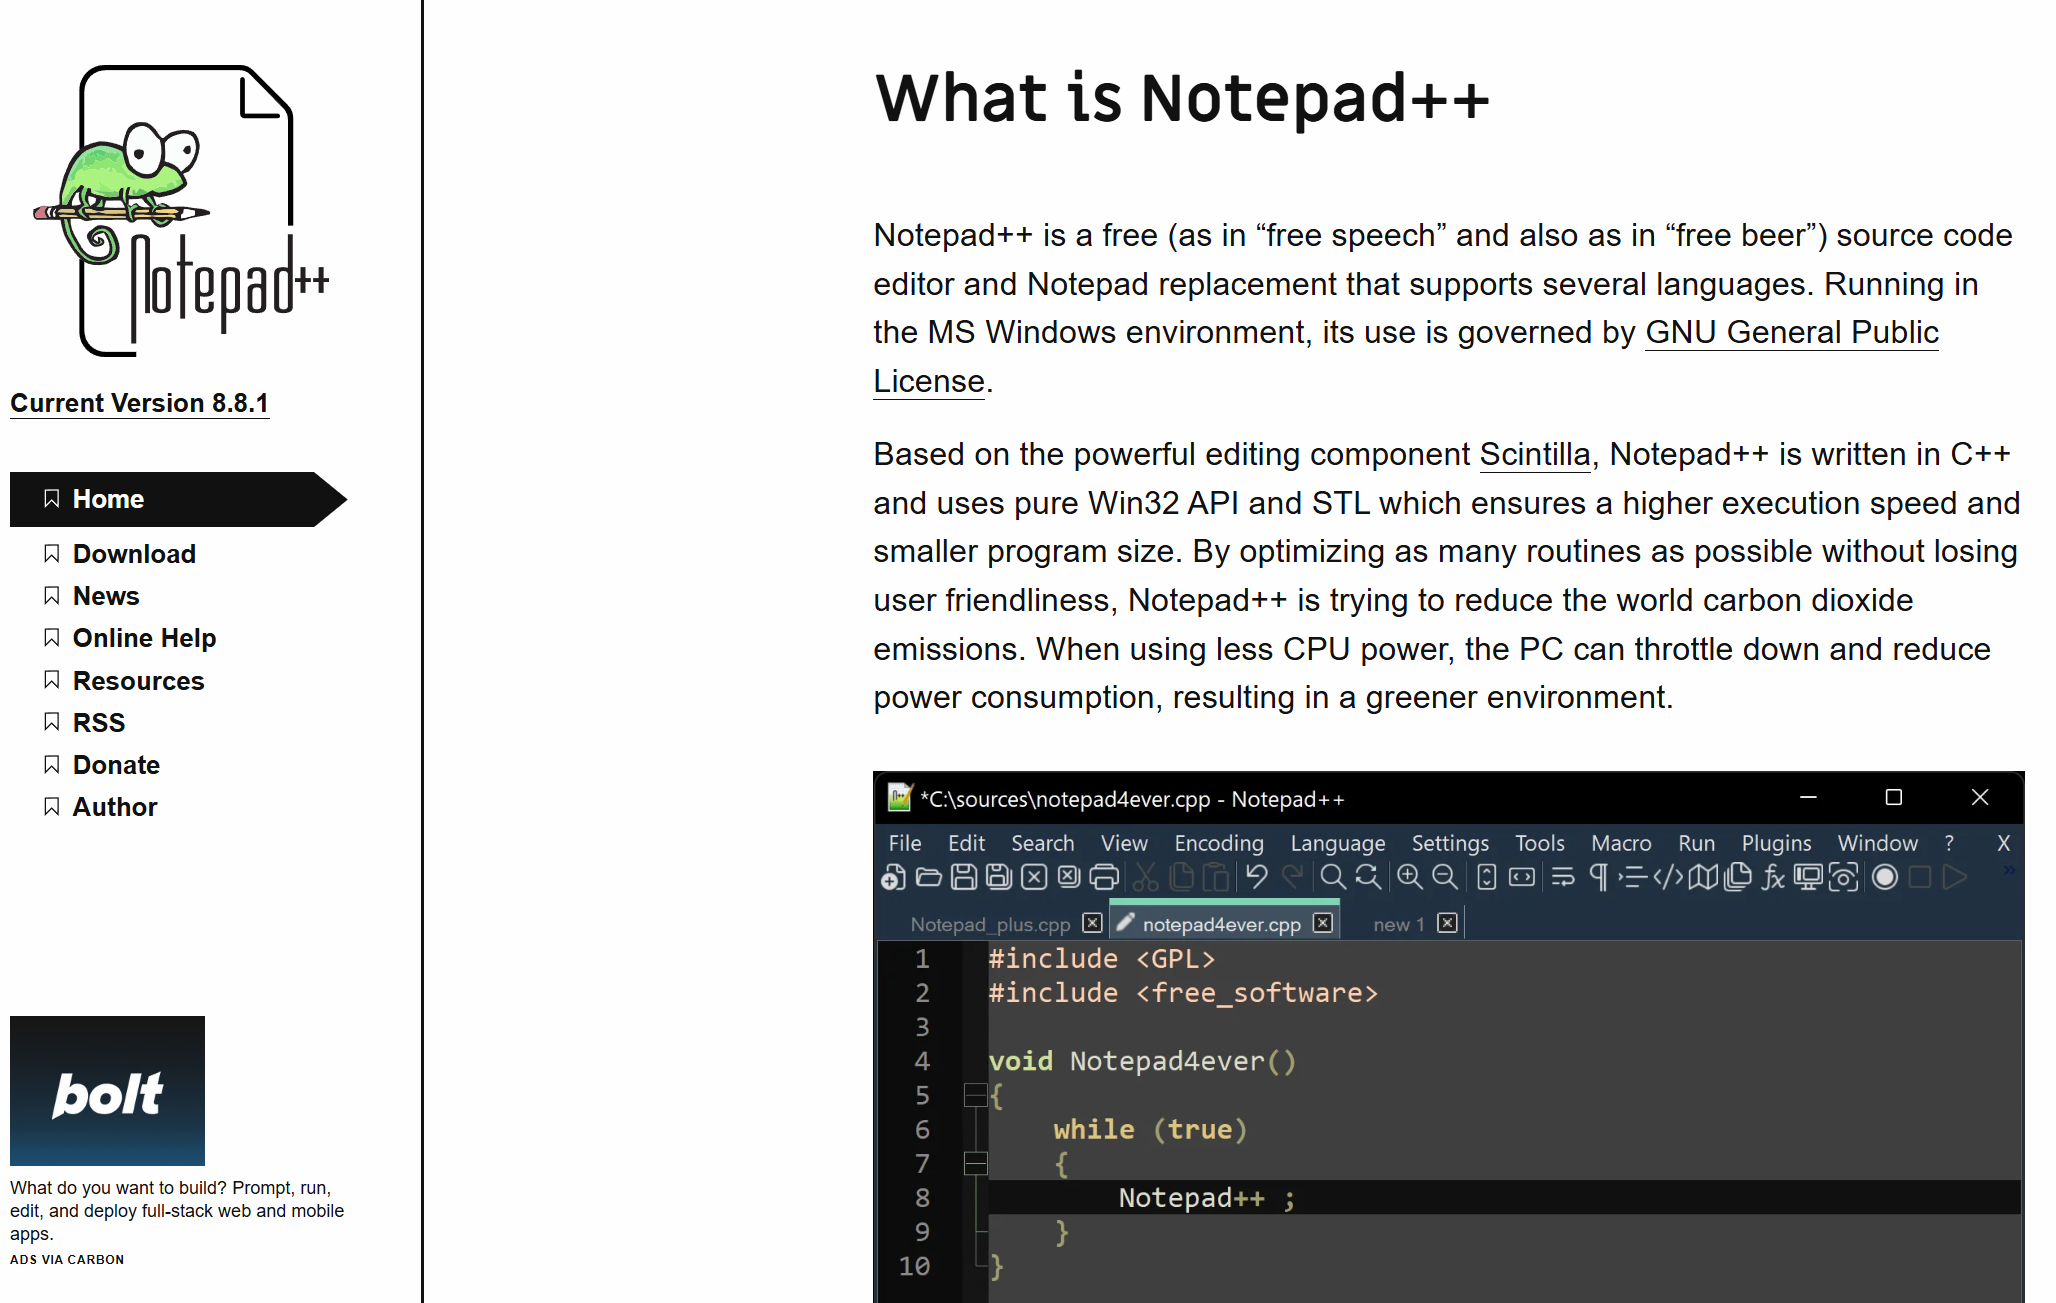The width and height of the screenshot is (2056, 1303).
Task: Toggle the Document List icon
Action: (1738, 877)
